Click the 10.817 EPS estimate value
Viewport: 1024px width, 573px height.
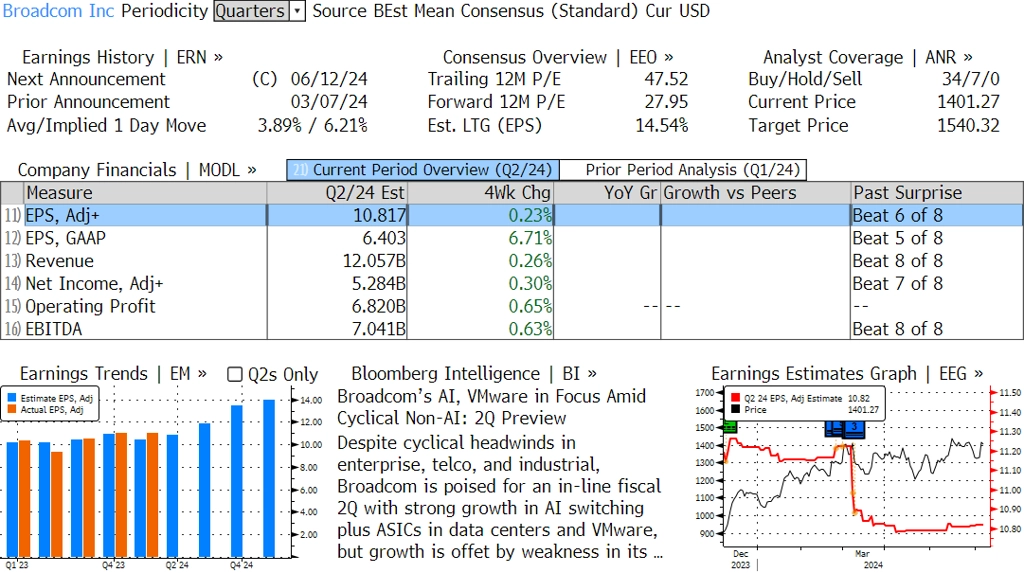coord(379,216)
